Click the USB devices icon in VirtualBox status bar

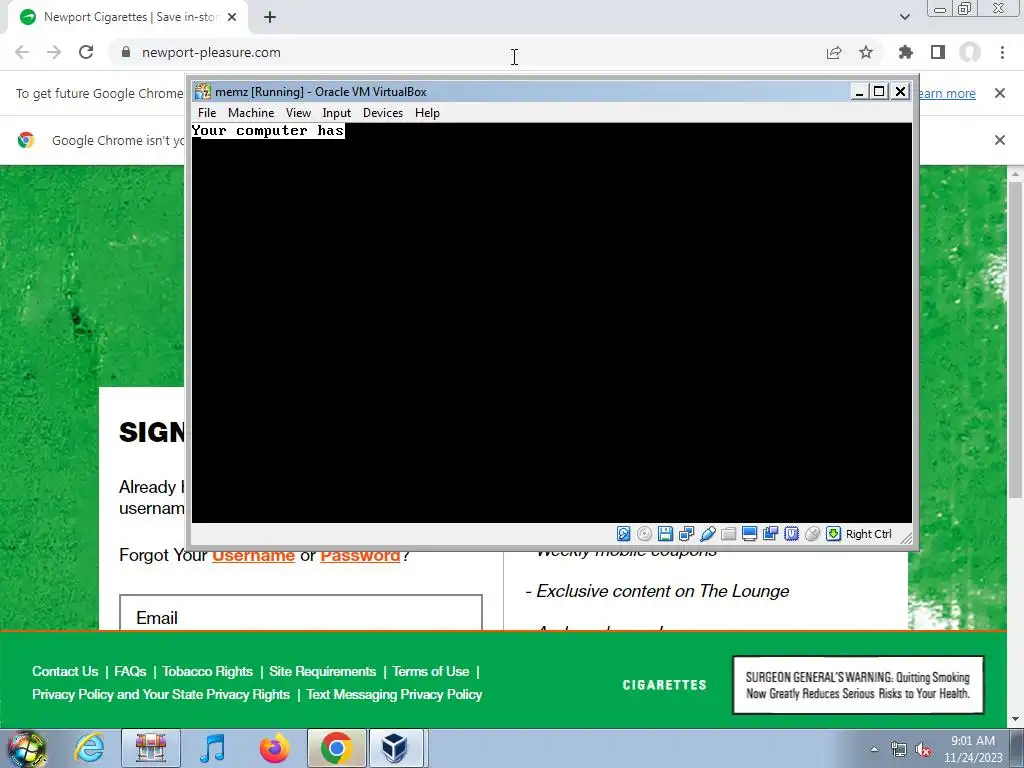(707, 534)
